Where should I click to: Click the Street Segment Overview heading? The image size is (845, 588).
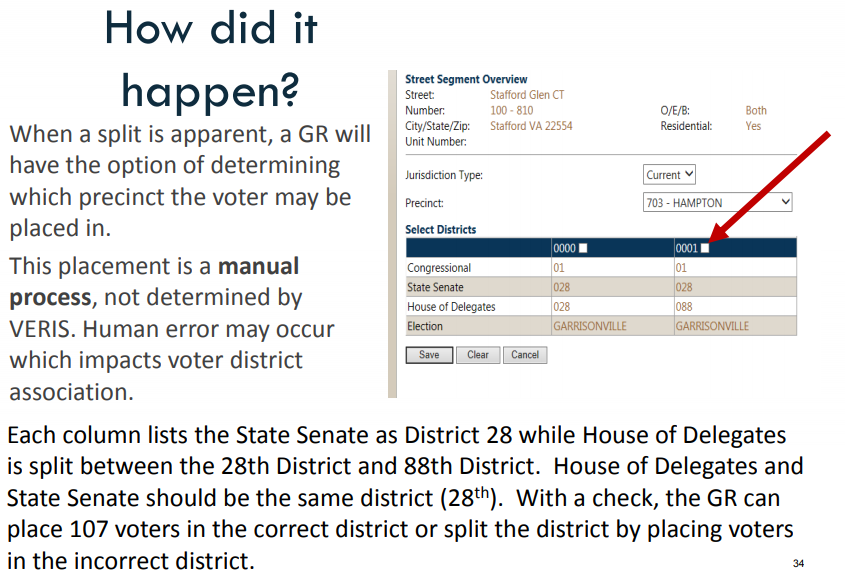click(x=466, y=79)
